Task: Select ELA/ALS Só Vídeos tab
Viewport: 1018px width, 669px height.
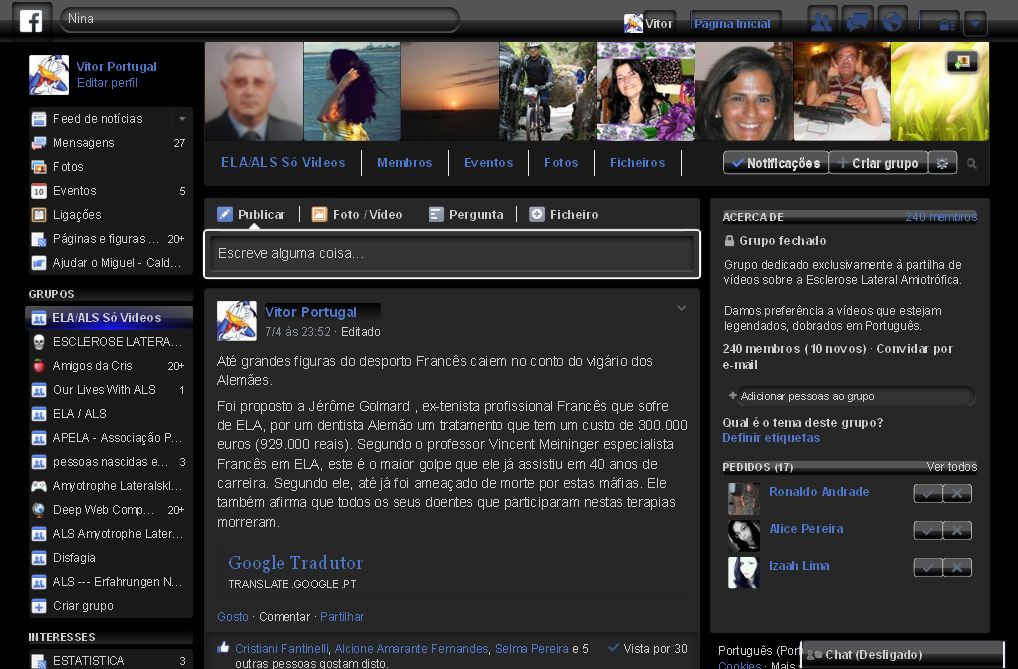Action: (282, 163)
